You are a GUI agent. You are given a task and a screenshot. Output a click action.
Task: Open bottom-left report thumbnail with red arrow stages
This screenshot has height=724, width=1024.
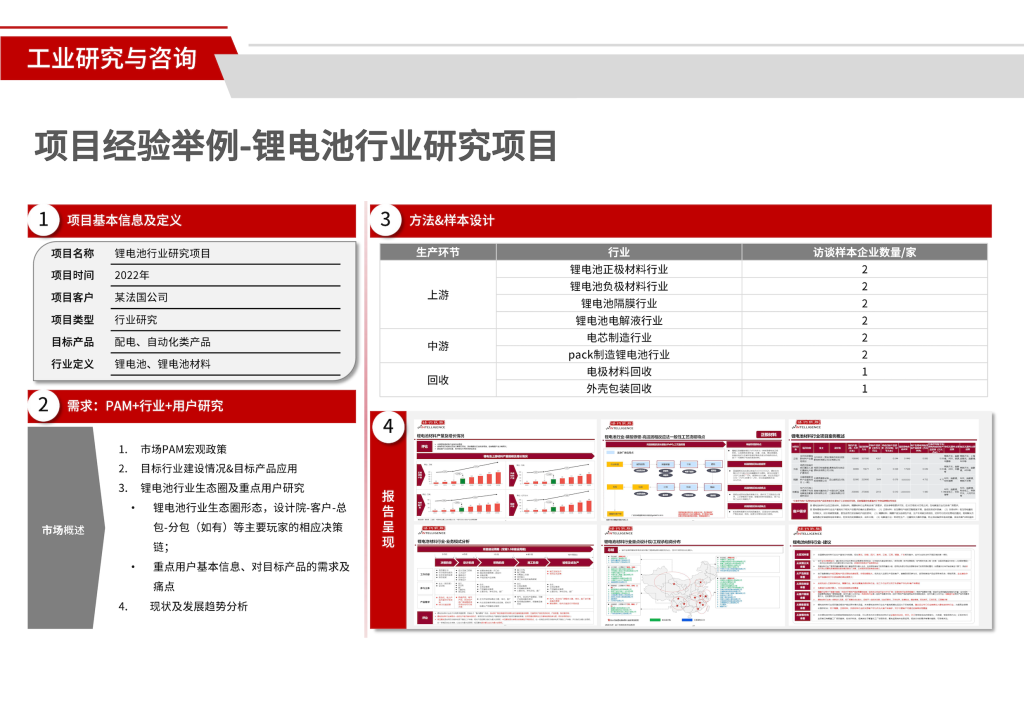pos(505,576)
